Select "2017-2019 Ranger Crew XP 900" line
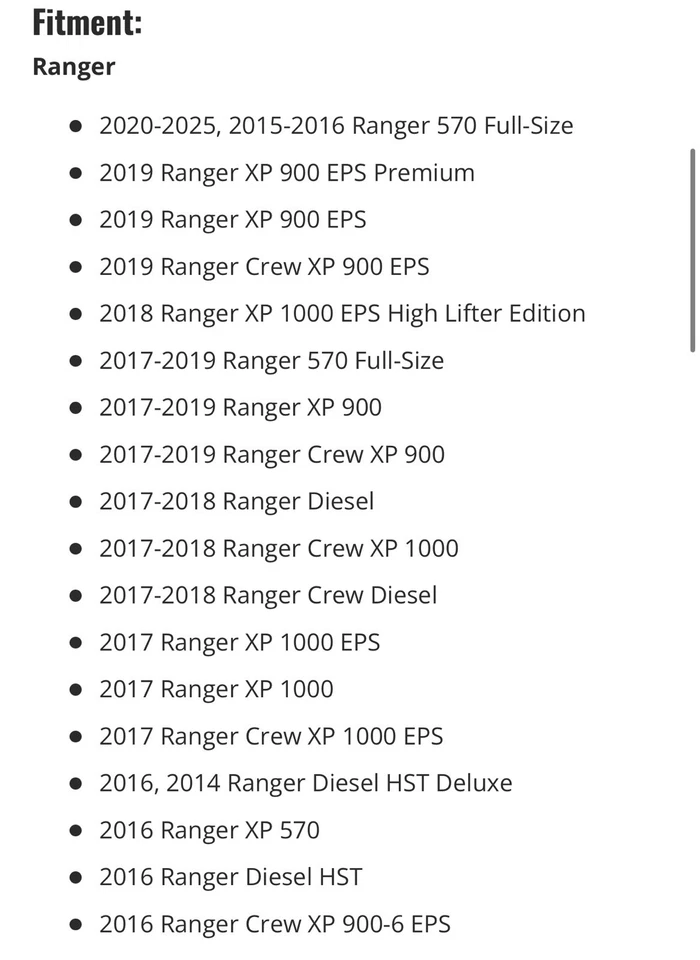This screenshot has height=960, width=700. [272, 455]
